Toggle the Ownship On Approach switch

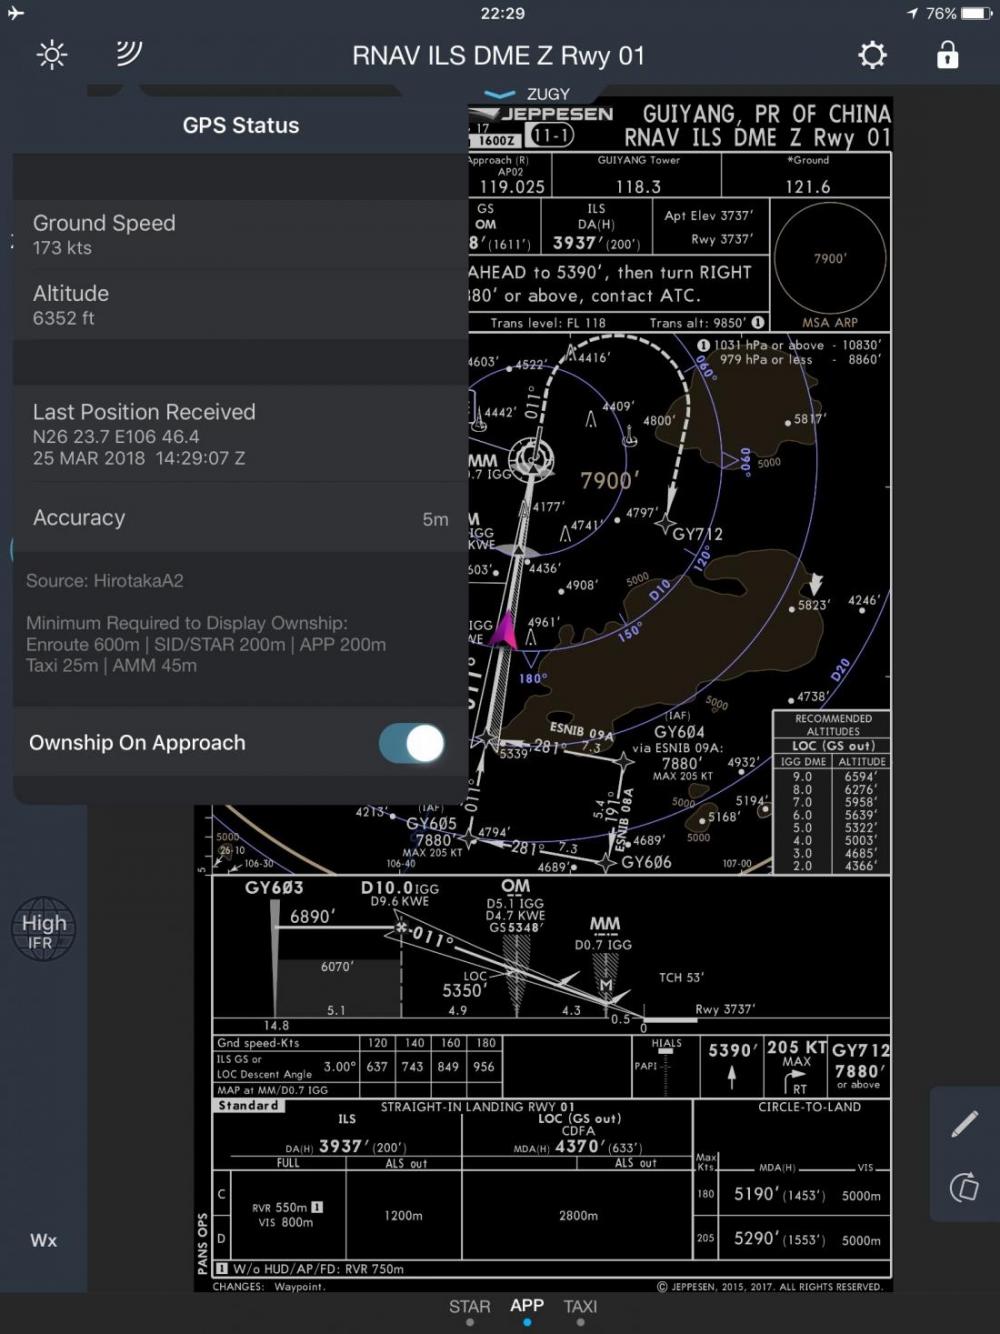coord(411,743)
